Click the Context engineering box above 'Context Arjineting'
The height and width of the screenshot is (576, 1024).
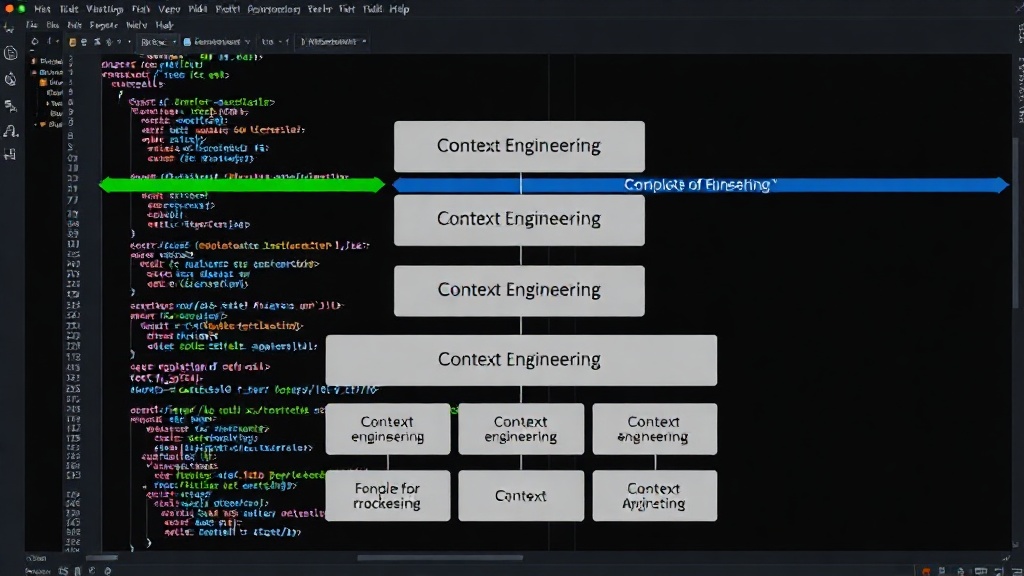(654, 429)
